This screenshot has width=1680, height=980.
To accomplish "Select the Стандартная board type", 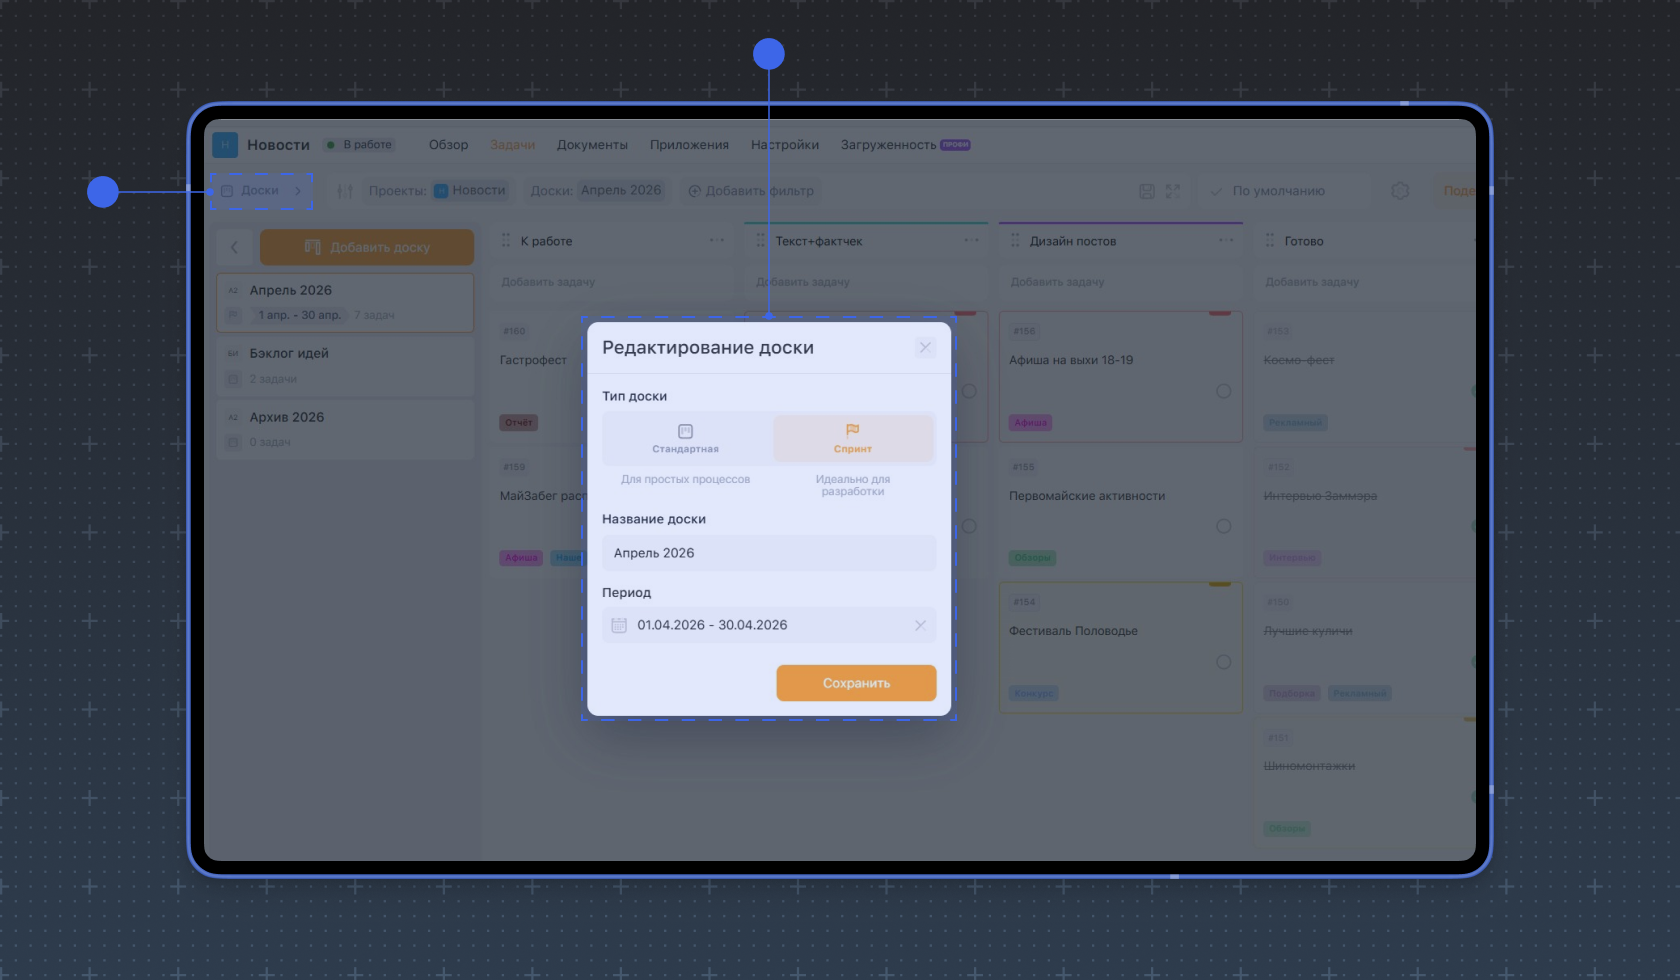I will point(686,438).
